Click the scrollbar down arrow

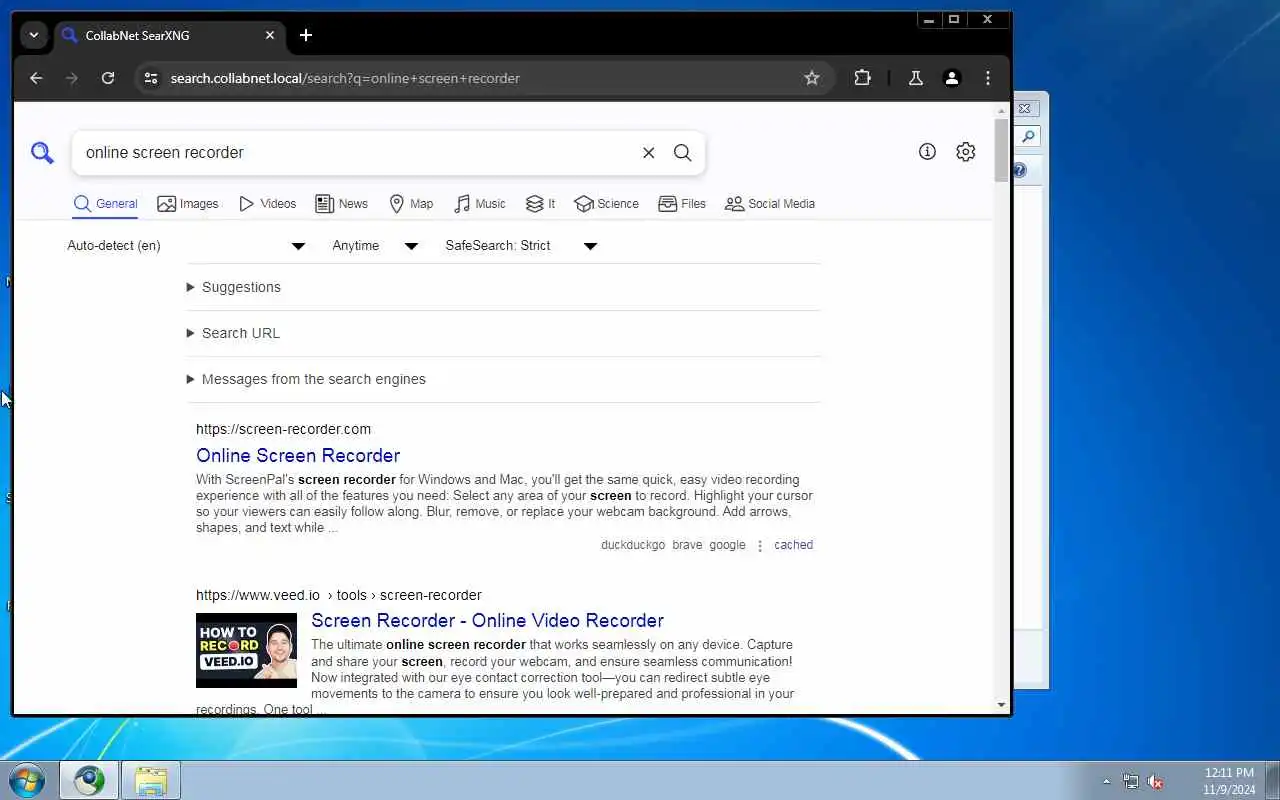[x=1002, y=705]
